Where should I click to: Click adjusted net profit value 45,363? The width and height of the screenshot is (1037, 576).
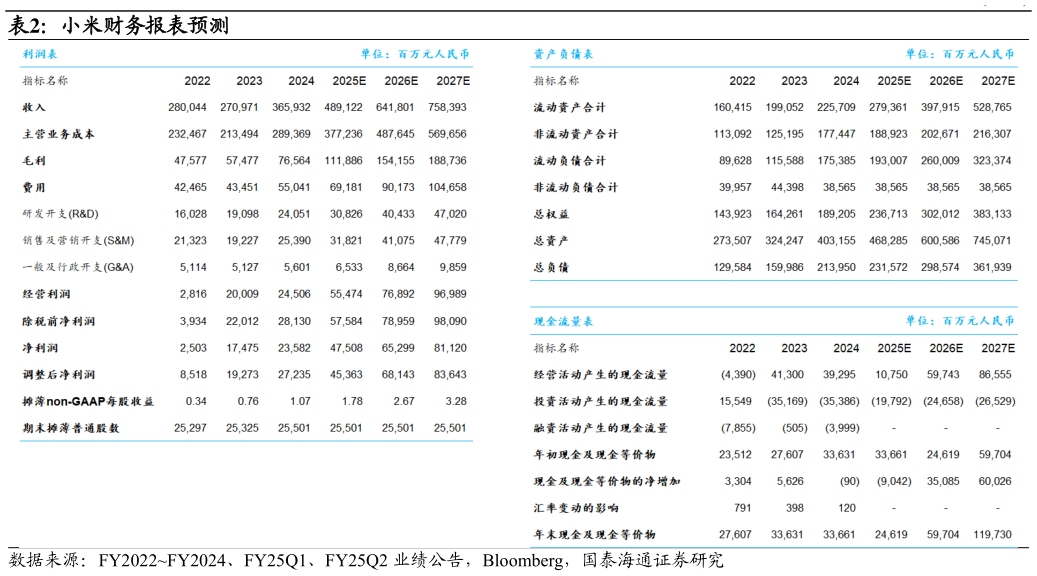[x=347, y=374]
